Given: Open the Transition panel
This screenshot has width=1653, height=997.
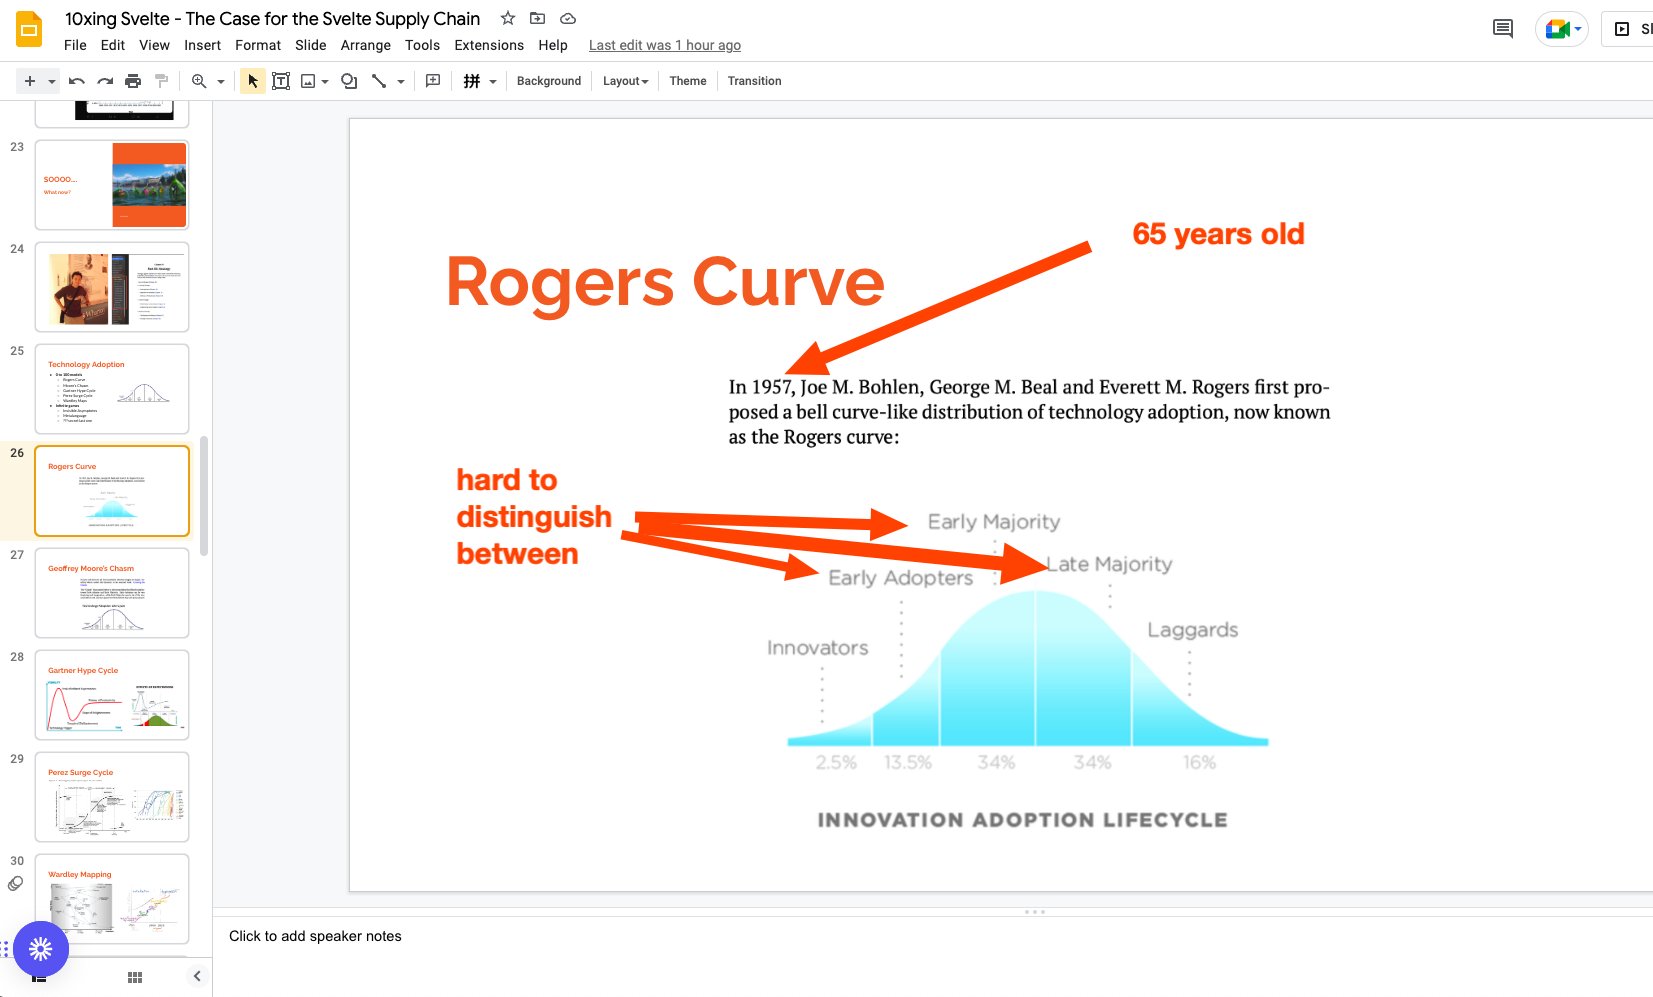Looking at the screenshot, I should [755, 81].
